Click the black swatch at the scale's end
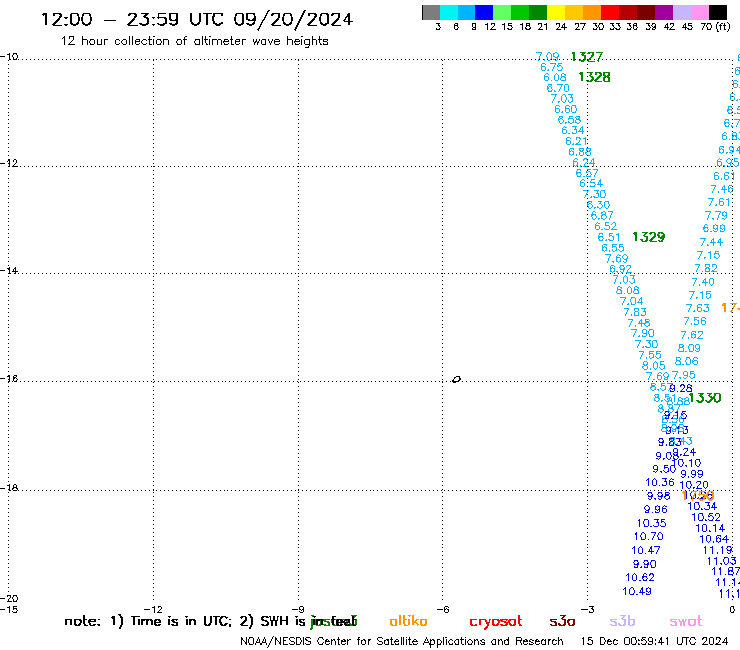This screenshot has height=650, width=740. 718,12
